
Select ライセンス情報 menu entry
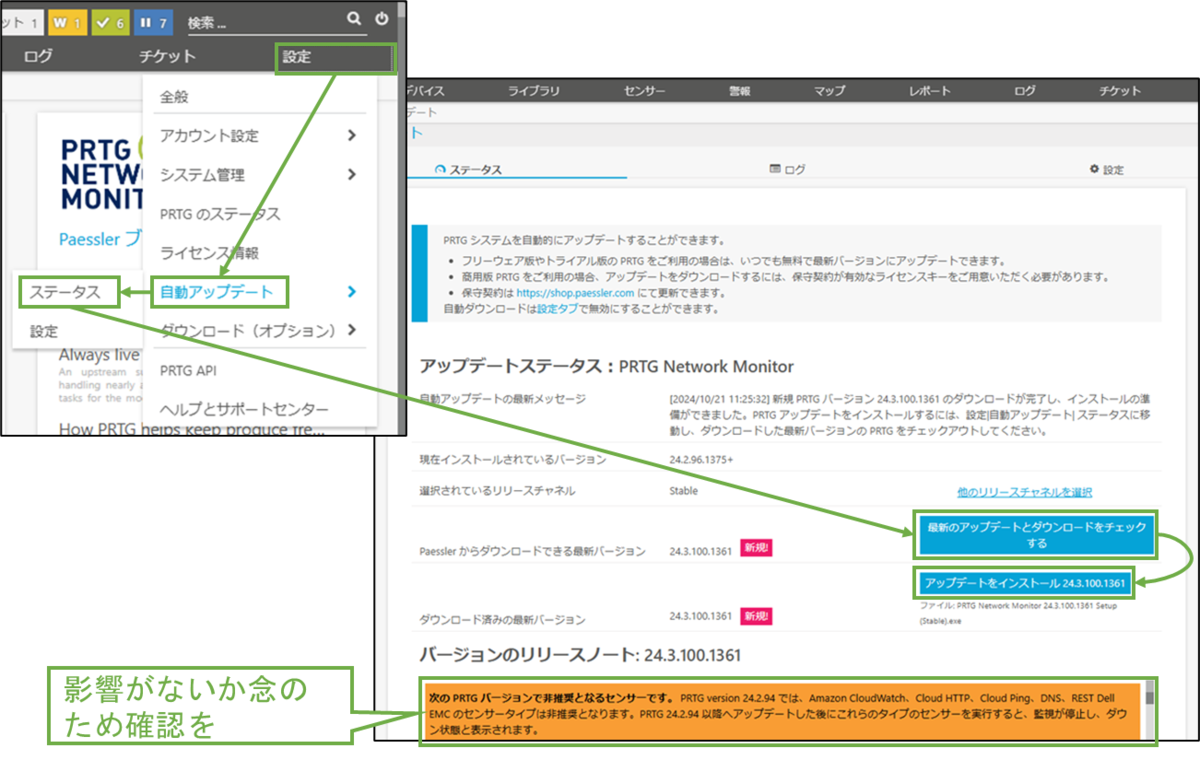coord(209,253)
